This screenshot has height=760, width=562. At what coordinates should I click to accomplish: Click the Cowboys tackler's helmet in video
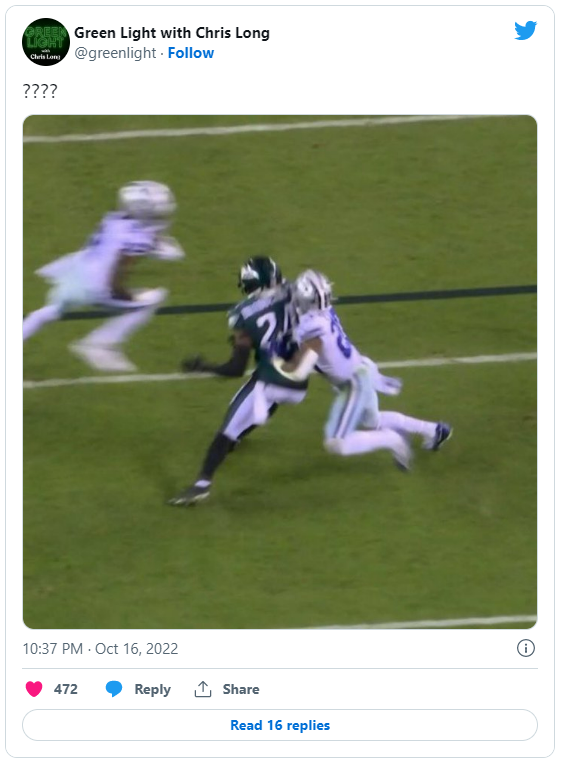[313, 291]
